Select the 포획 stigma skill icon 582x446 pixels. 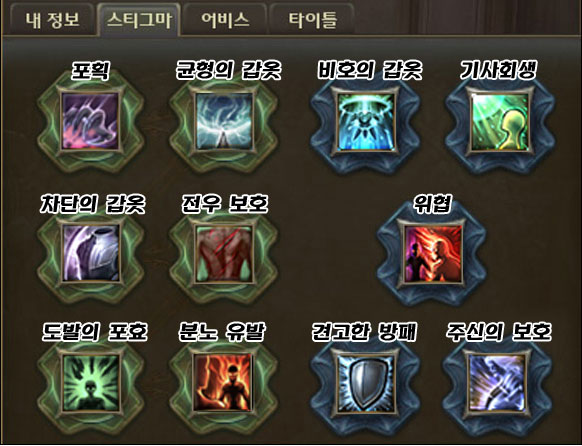pos(90,121)
